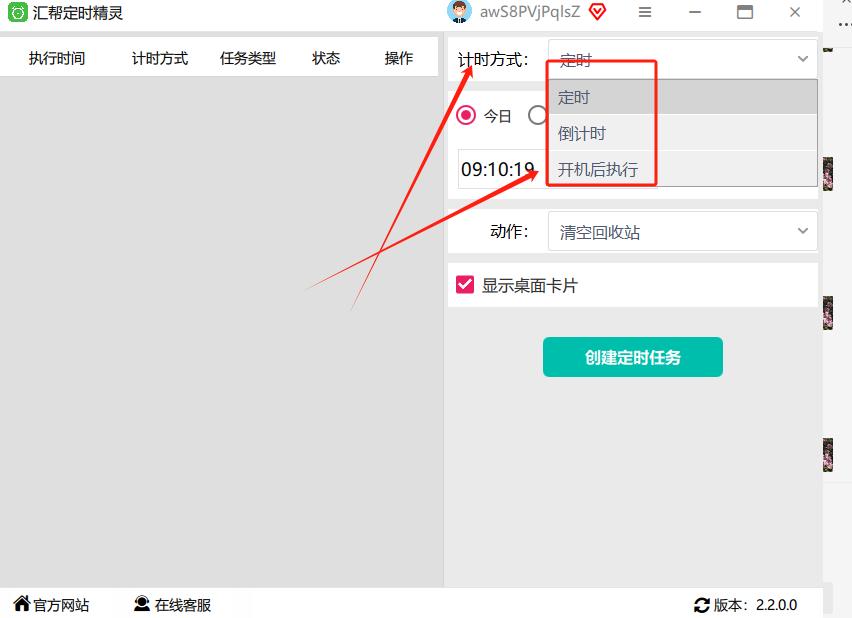The image size is (852, 618).
Task: Open the 动作 dropdown showing 清空回收站
Action: click(683, 231)
